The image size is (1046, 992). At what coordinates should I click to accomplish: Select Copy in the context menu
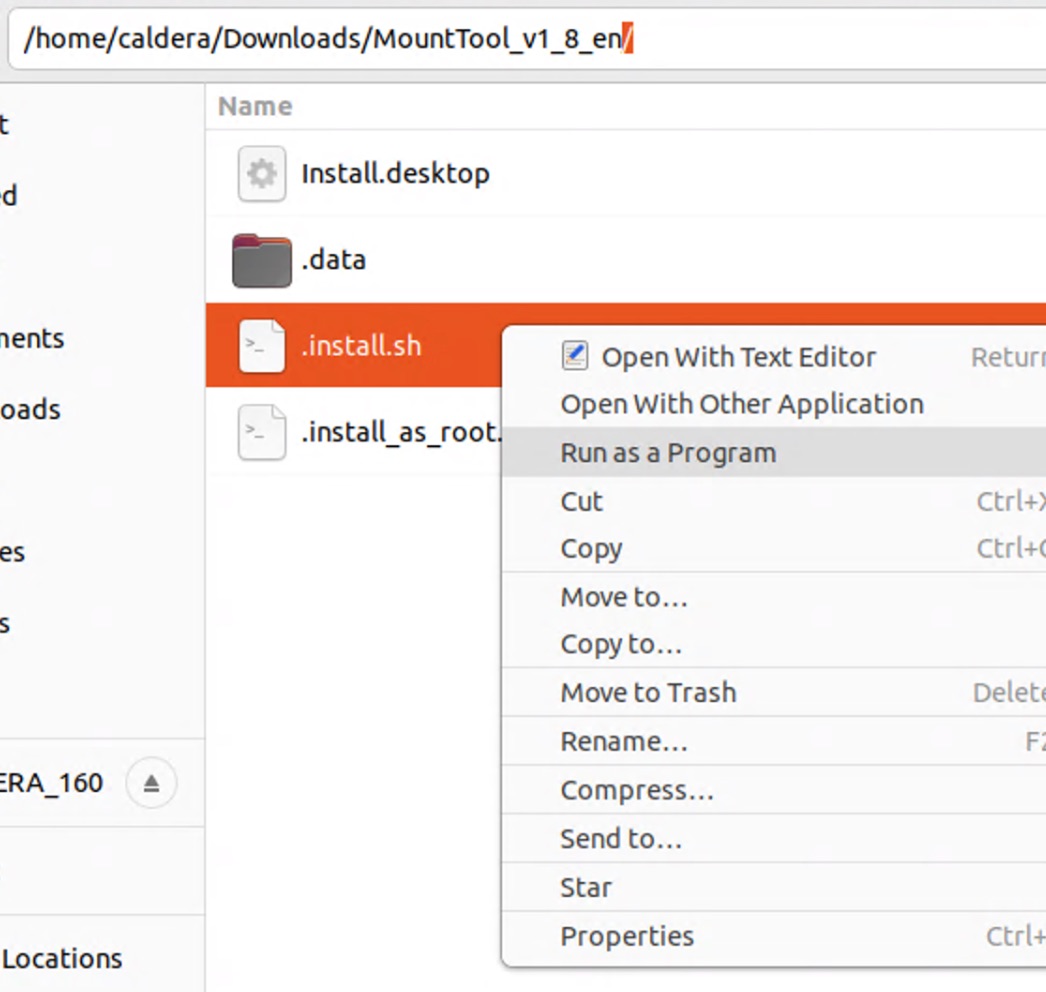[591, 549]
